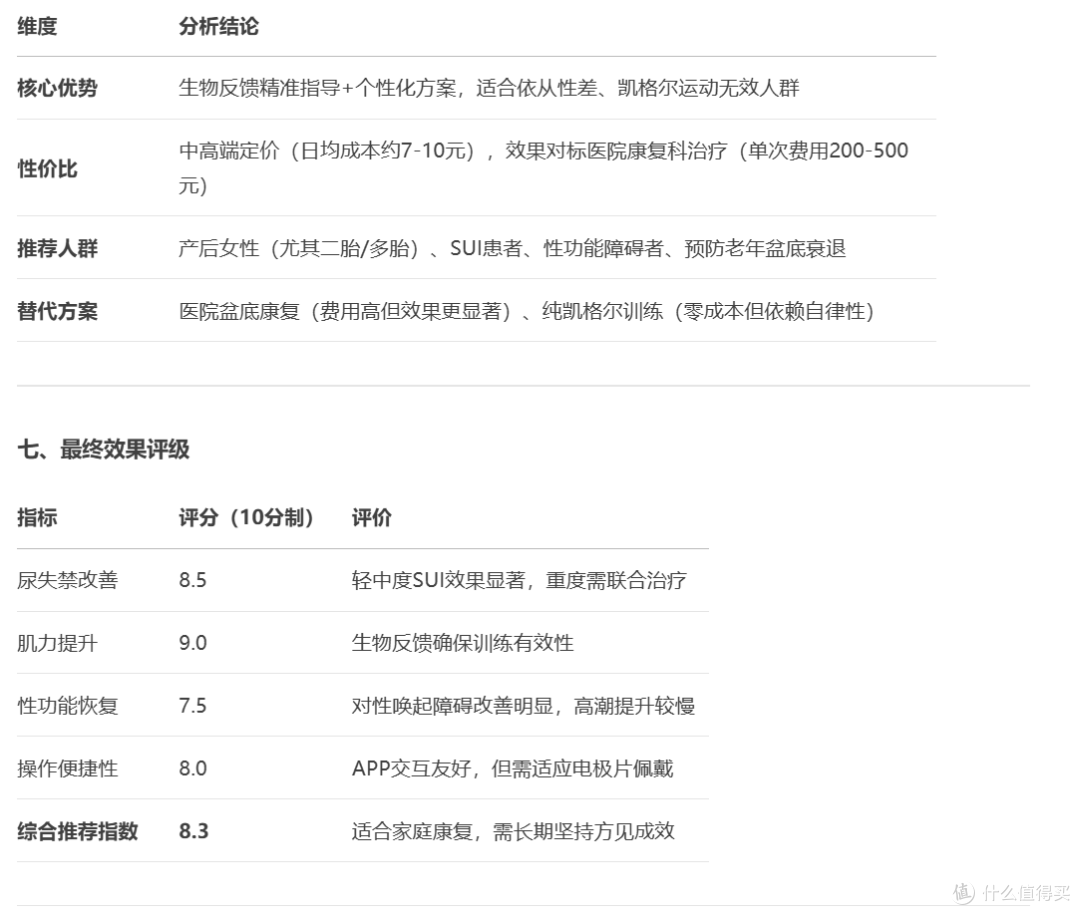Click the 操作便捷性 row label
The image size is (1080, 915).
tap(68, 768)
